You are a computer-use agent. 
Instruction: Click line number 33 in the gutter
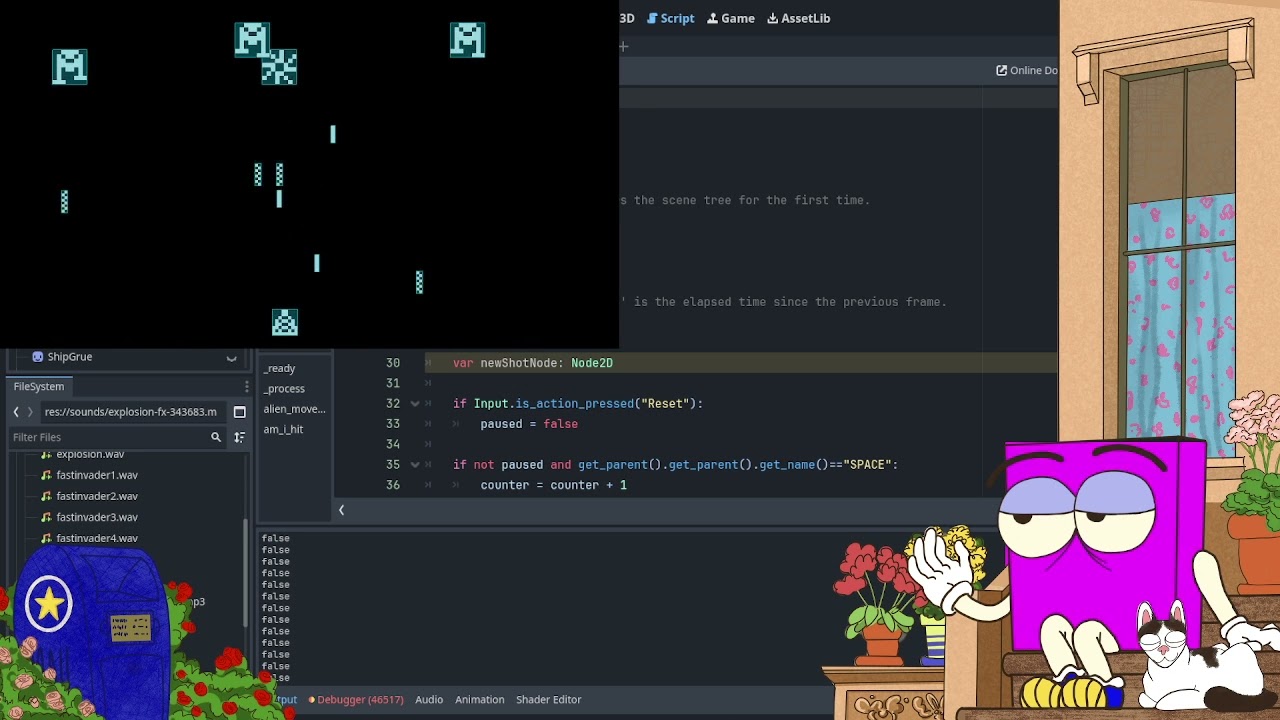tap(393, 424)
